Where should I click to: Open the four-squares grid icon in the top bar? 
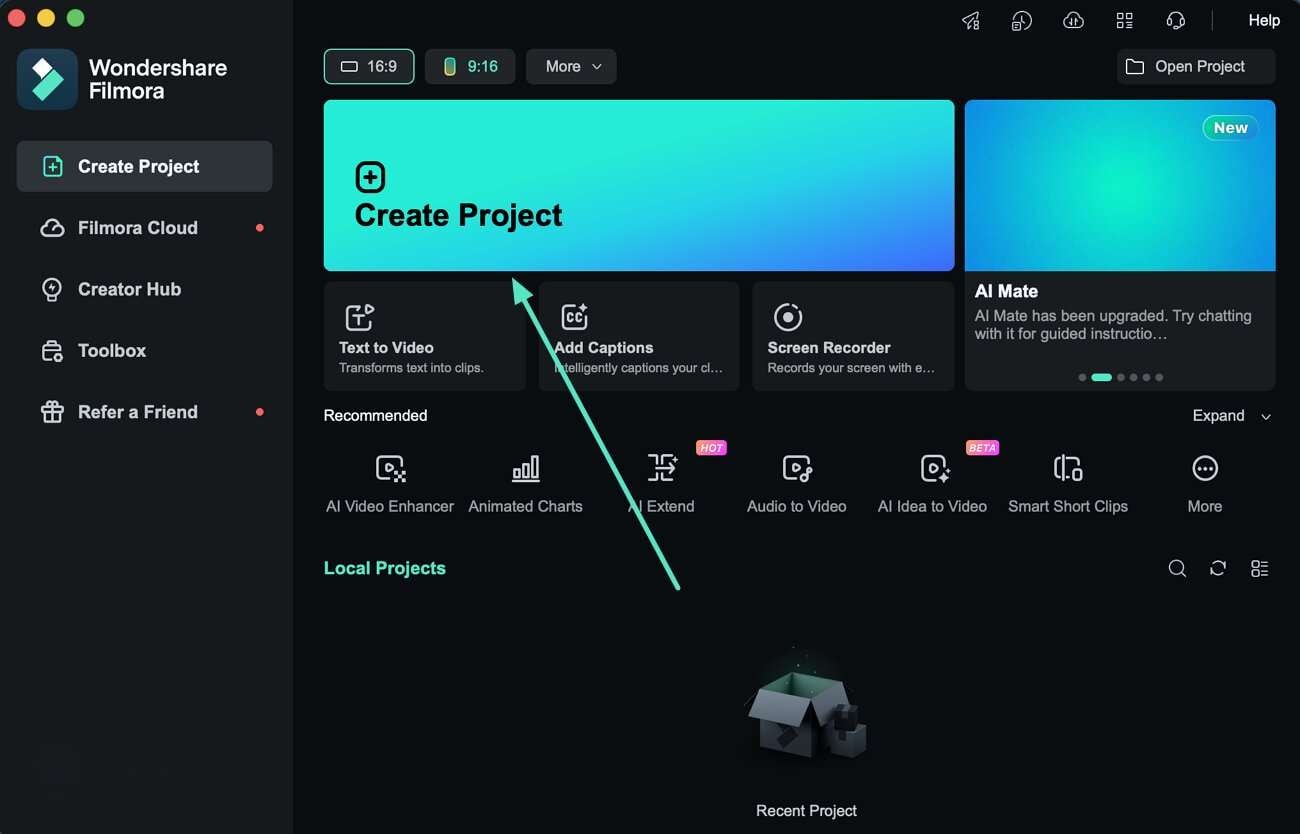click(x=1125, y=21)
